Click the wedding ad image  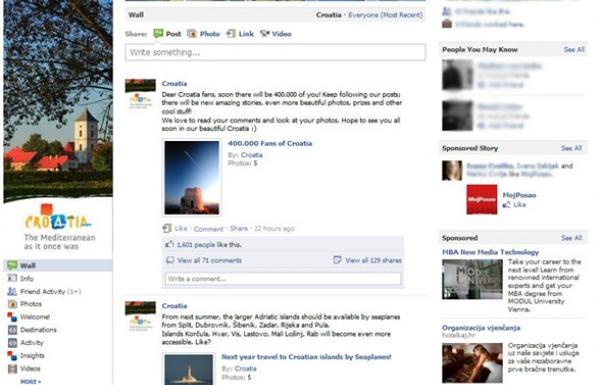(x=472, y=363)
